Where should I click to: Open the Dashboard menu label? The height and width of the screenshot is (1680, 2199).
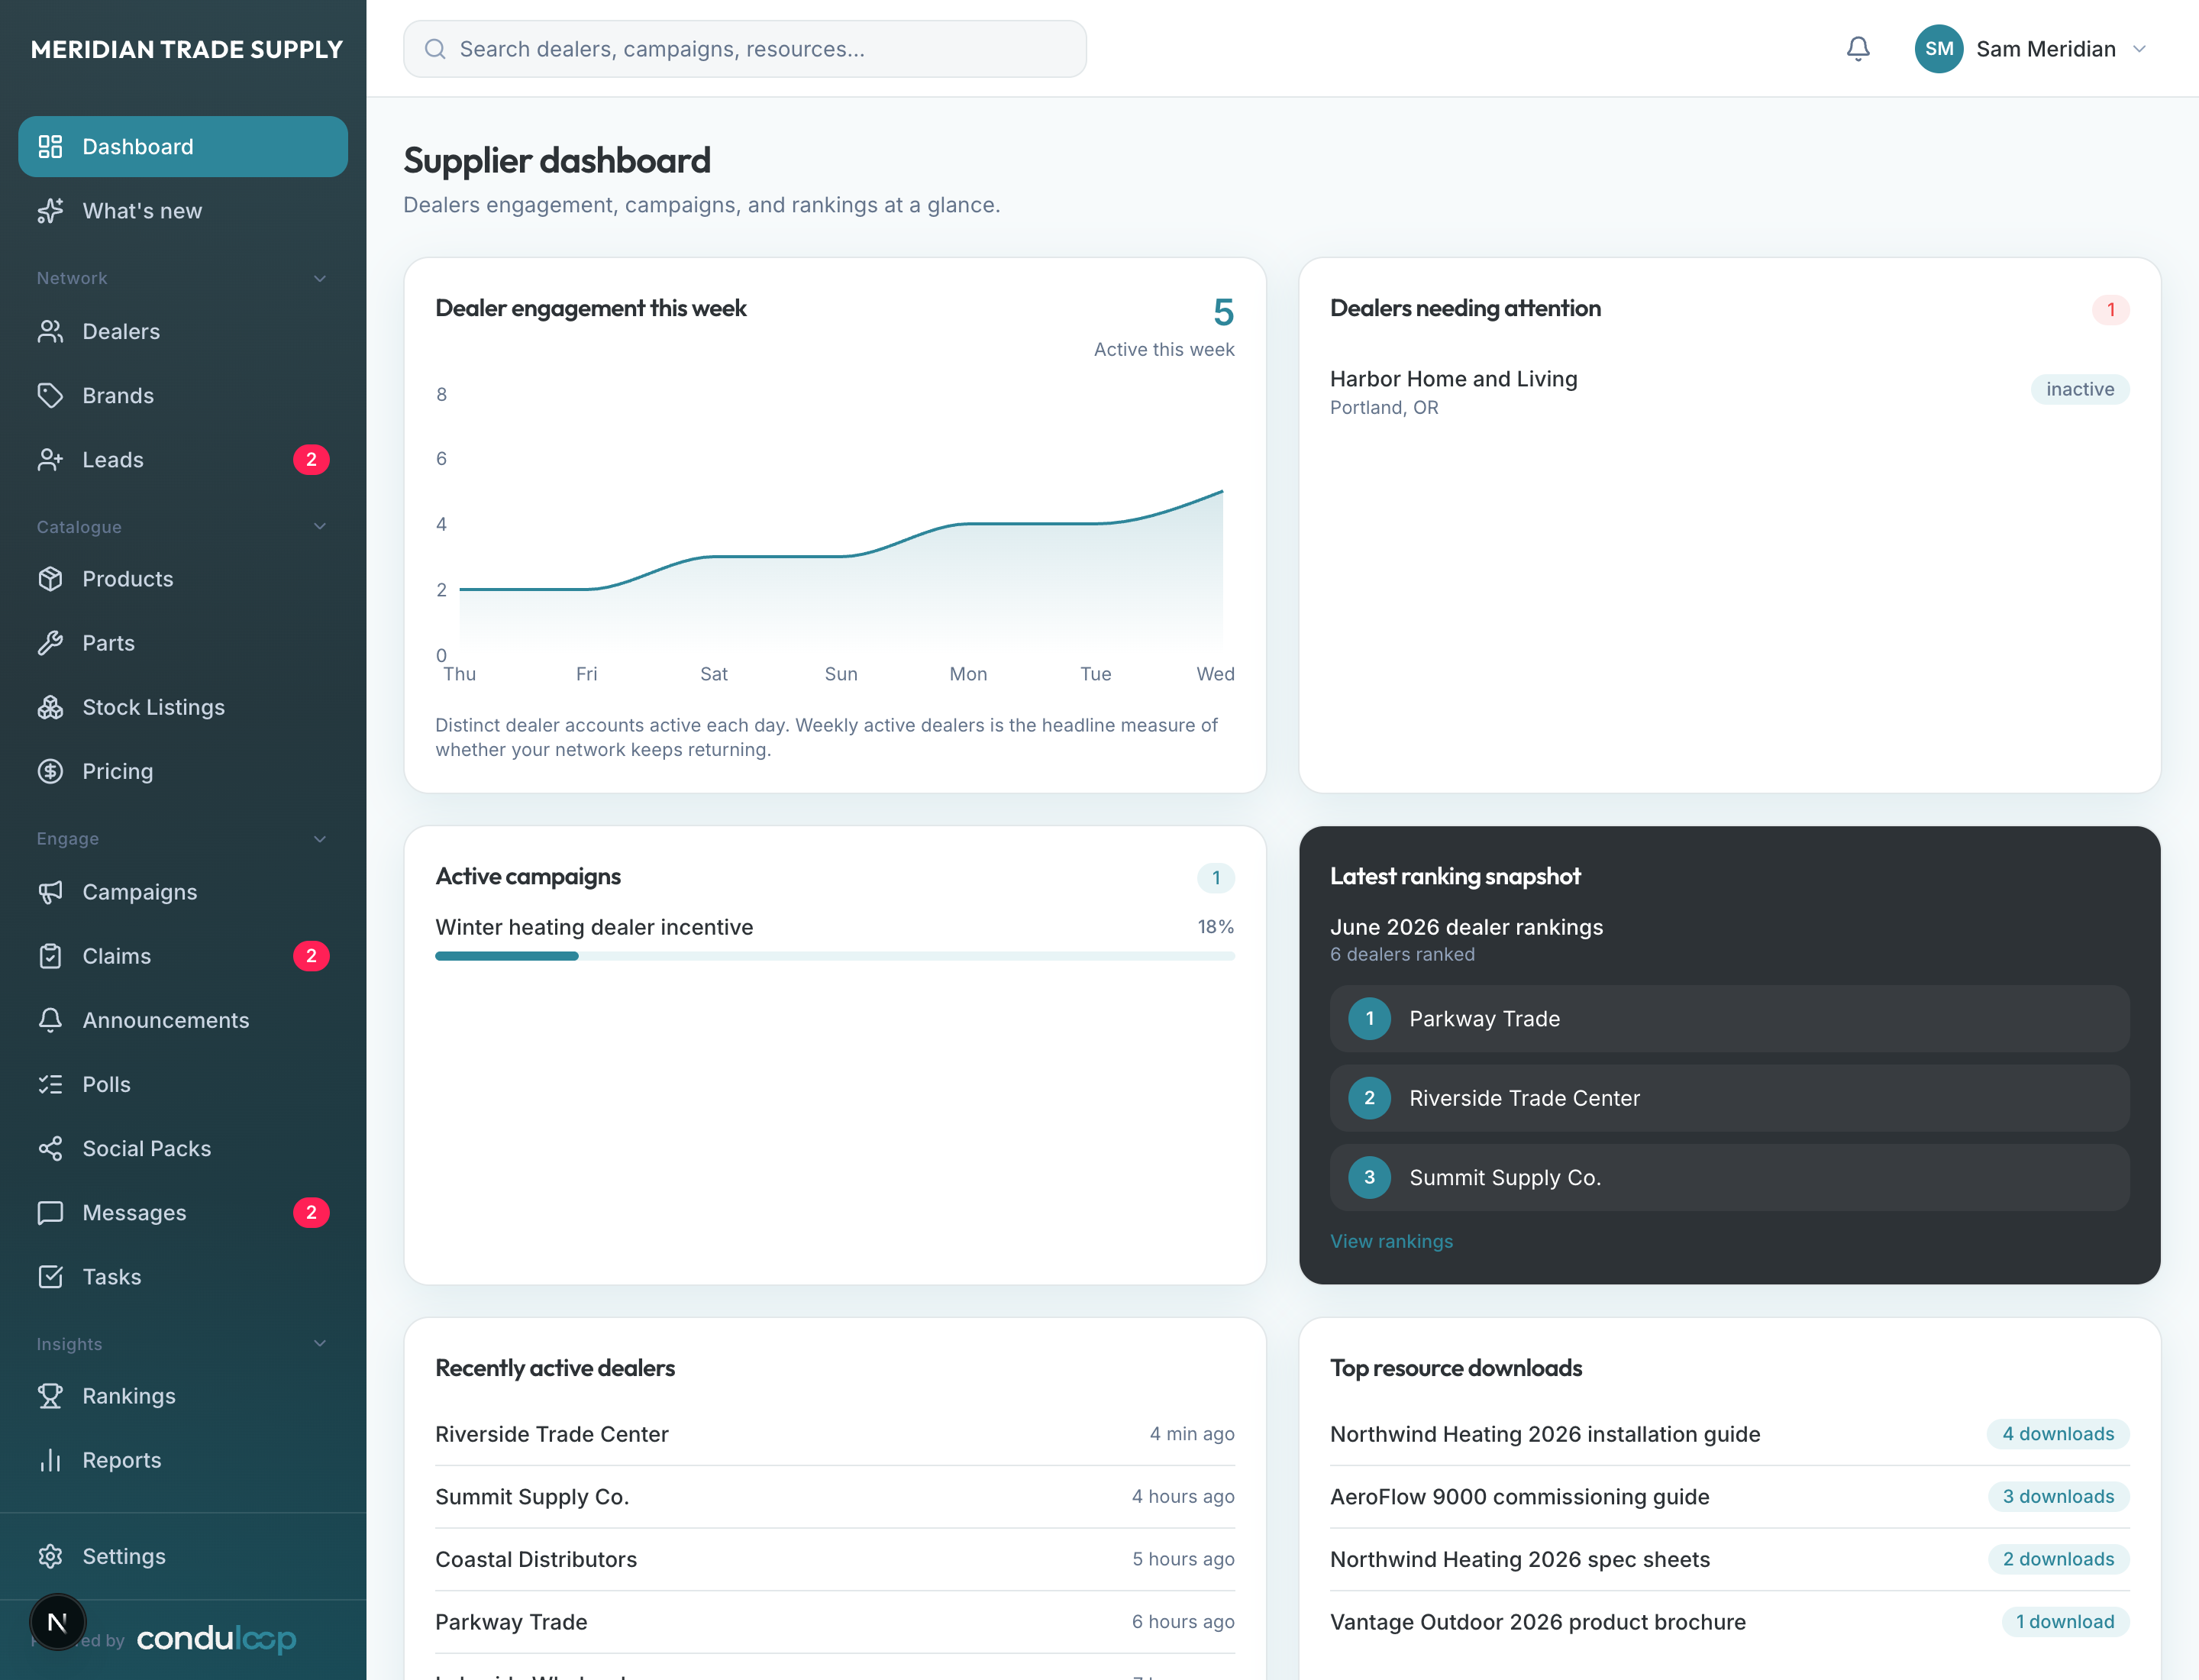click(138, 147)
